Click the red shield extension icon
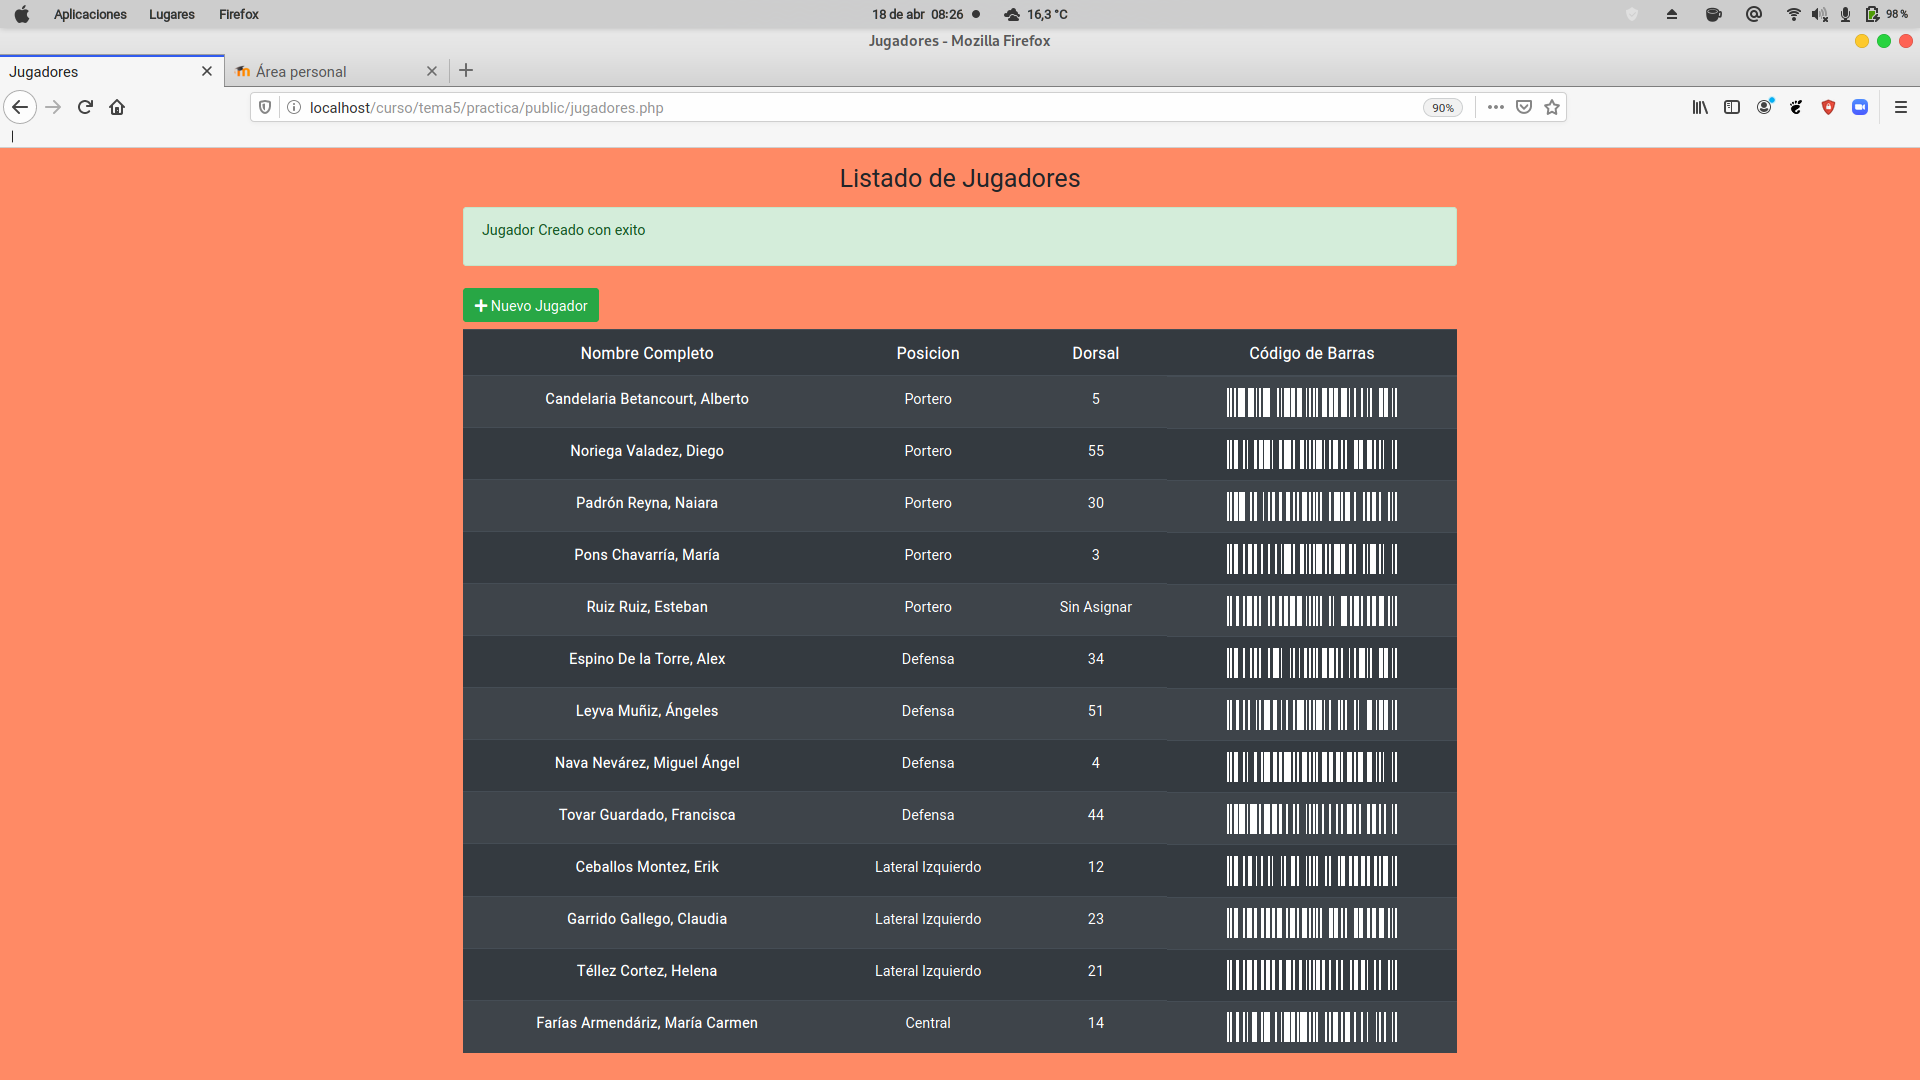 [1828, 107]
